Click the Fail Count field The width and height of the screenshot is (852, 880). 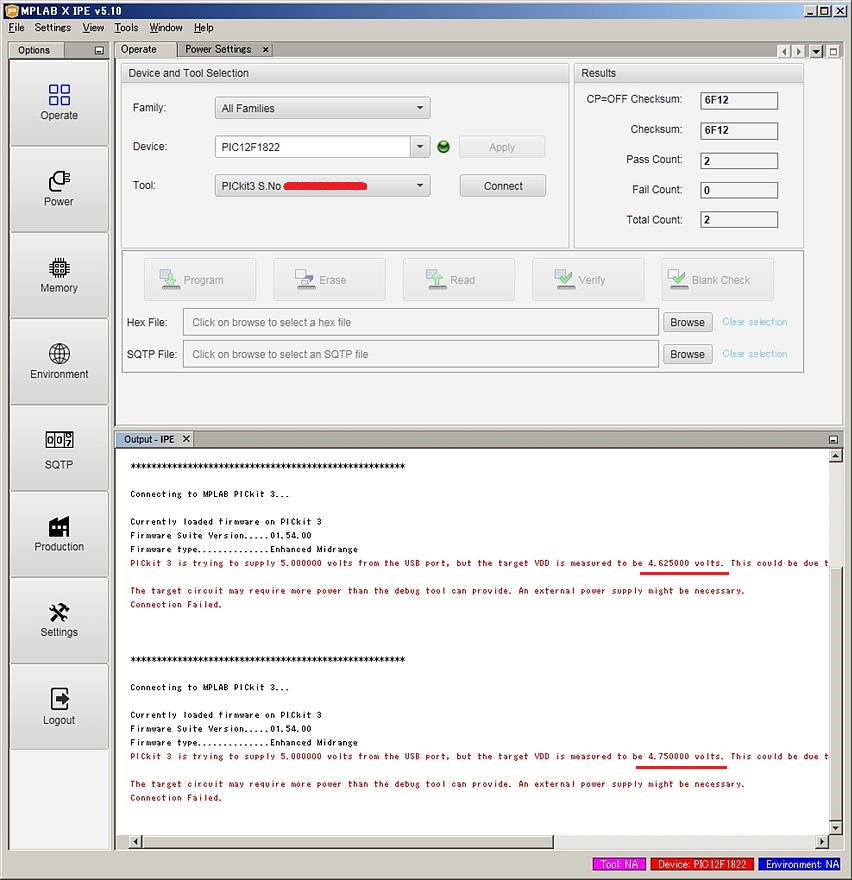point(739,190)
